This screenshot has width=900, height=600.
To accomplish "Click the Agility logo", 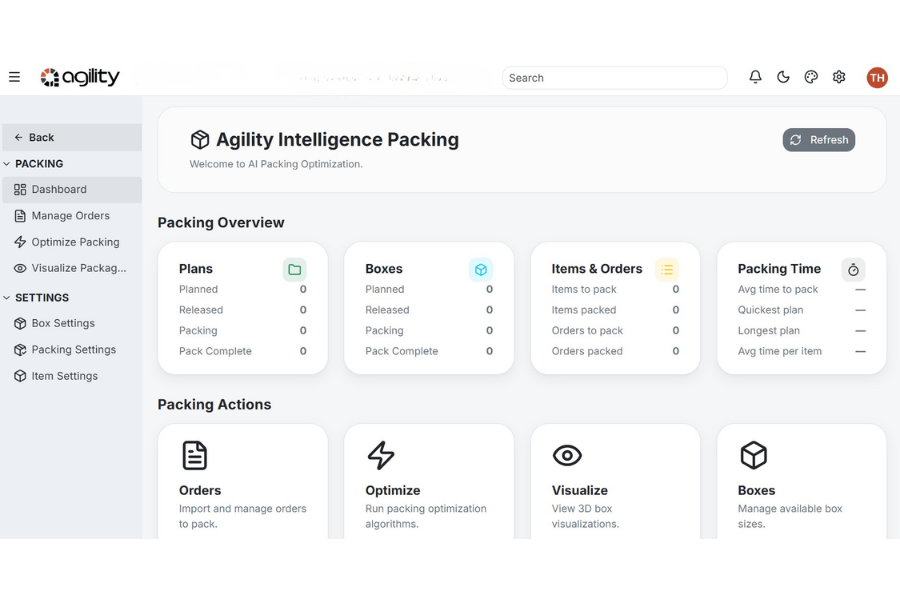I will [x=80, y=77].
